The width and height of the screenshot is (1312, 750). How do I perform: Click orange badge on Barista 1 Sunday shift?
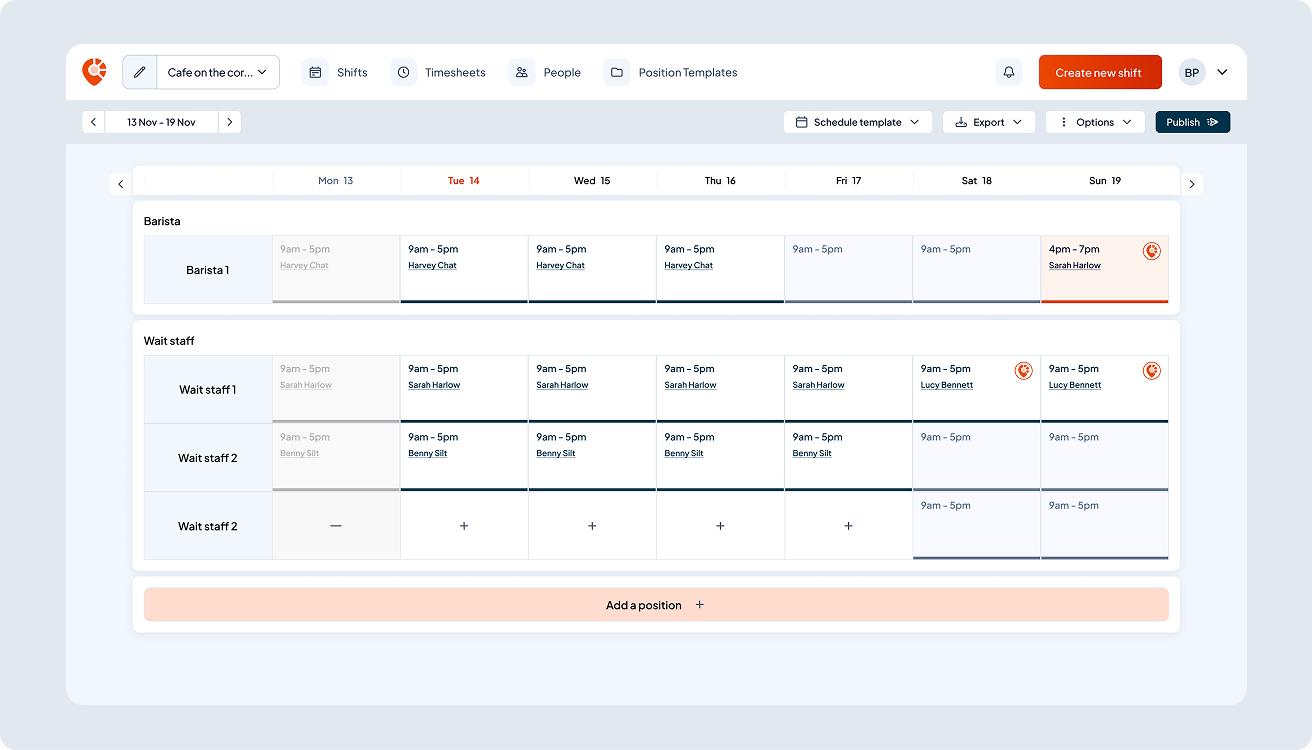tap(1151, 251)
